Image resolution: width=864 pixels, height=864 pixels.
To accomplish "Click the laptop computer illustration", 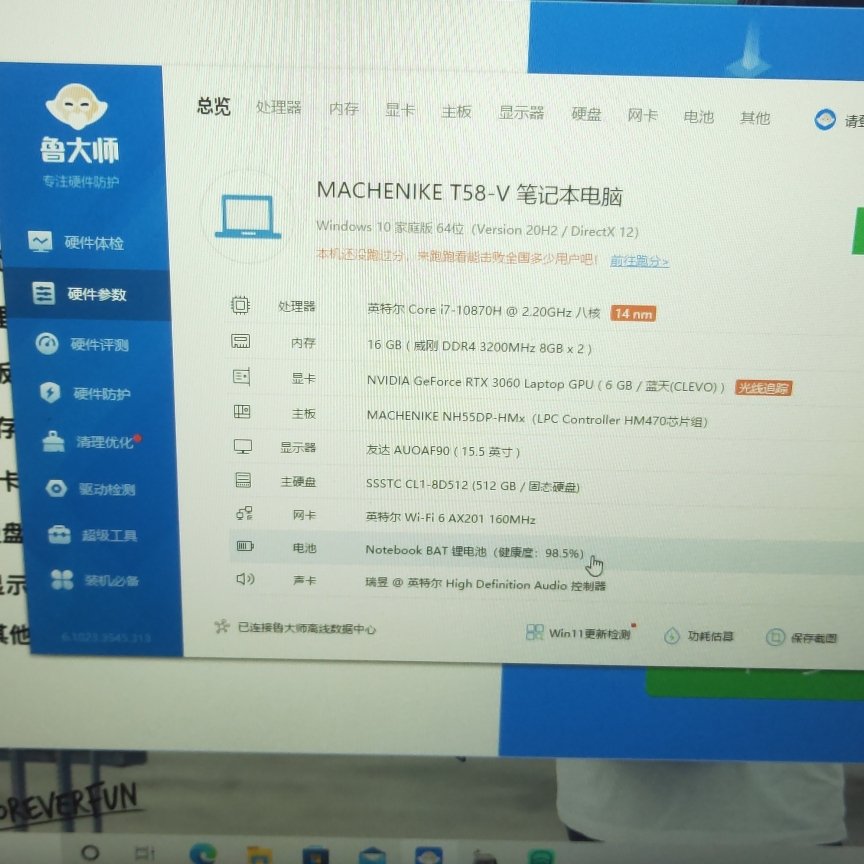I will (x=248, y=218).
